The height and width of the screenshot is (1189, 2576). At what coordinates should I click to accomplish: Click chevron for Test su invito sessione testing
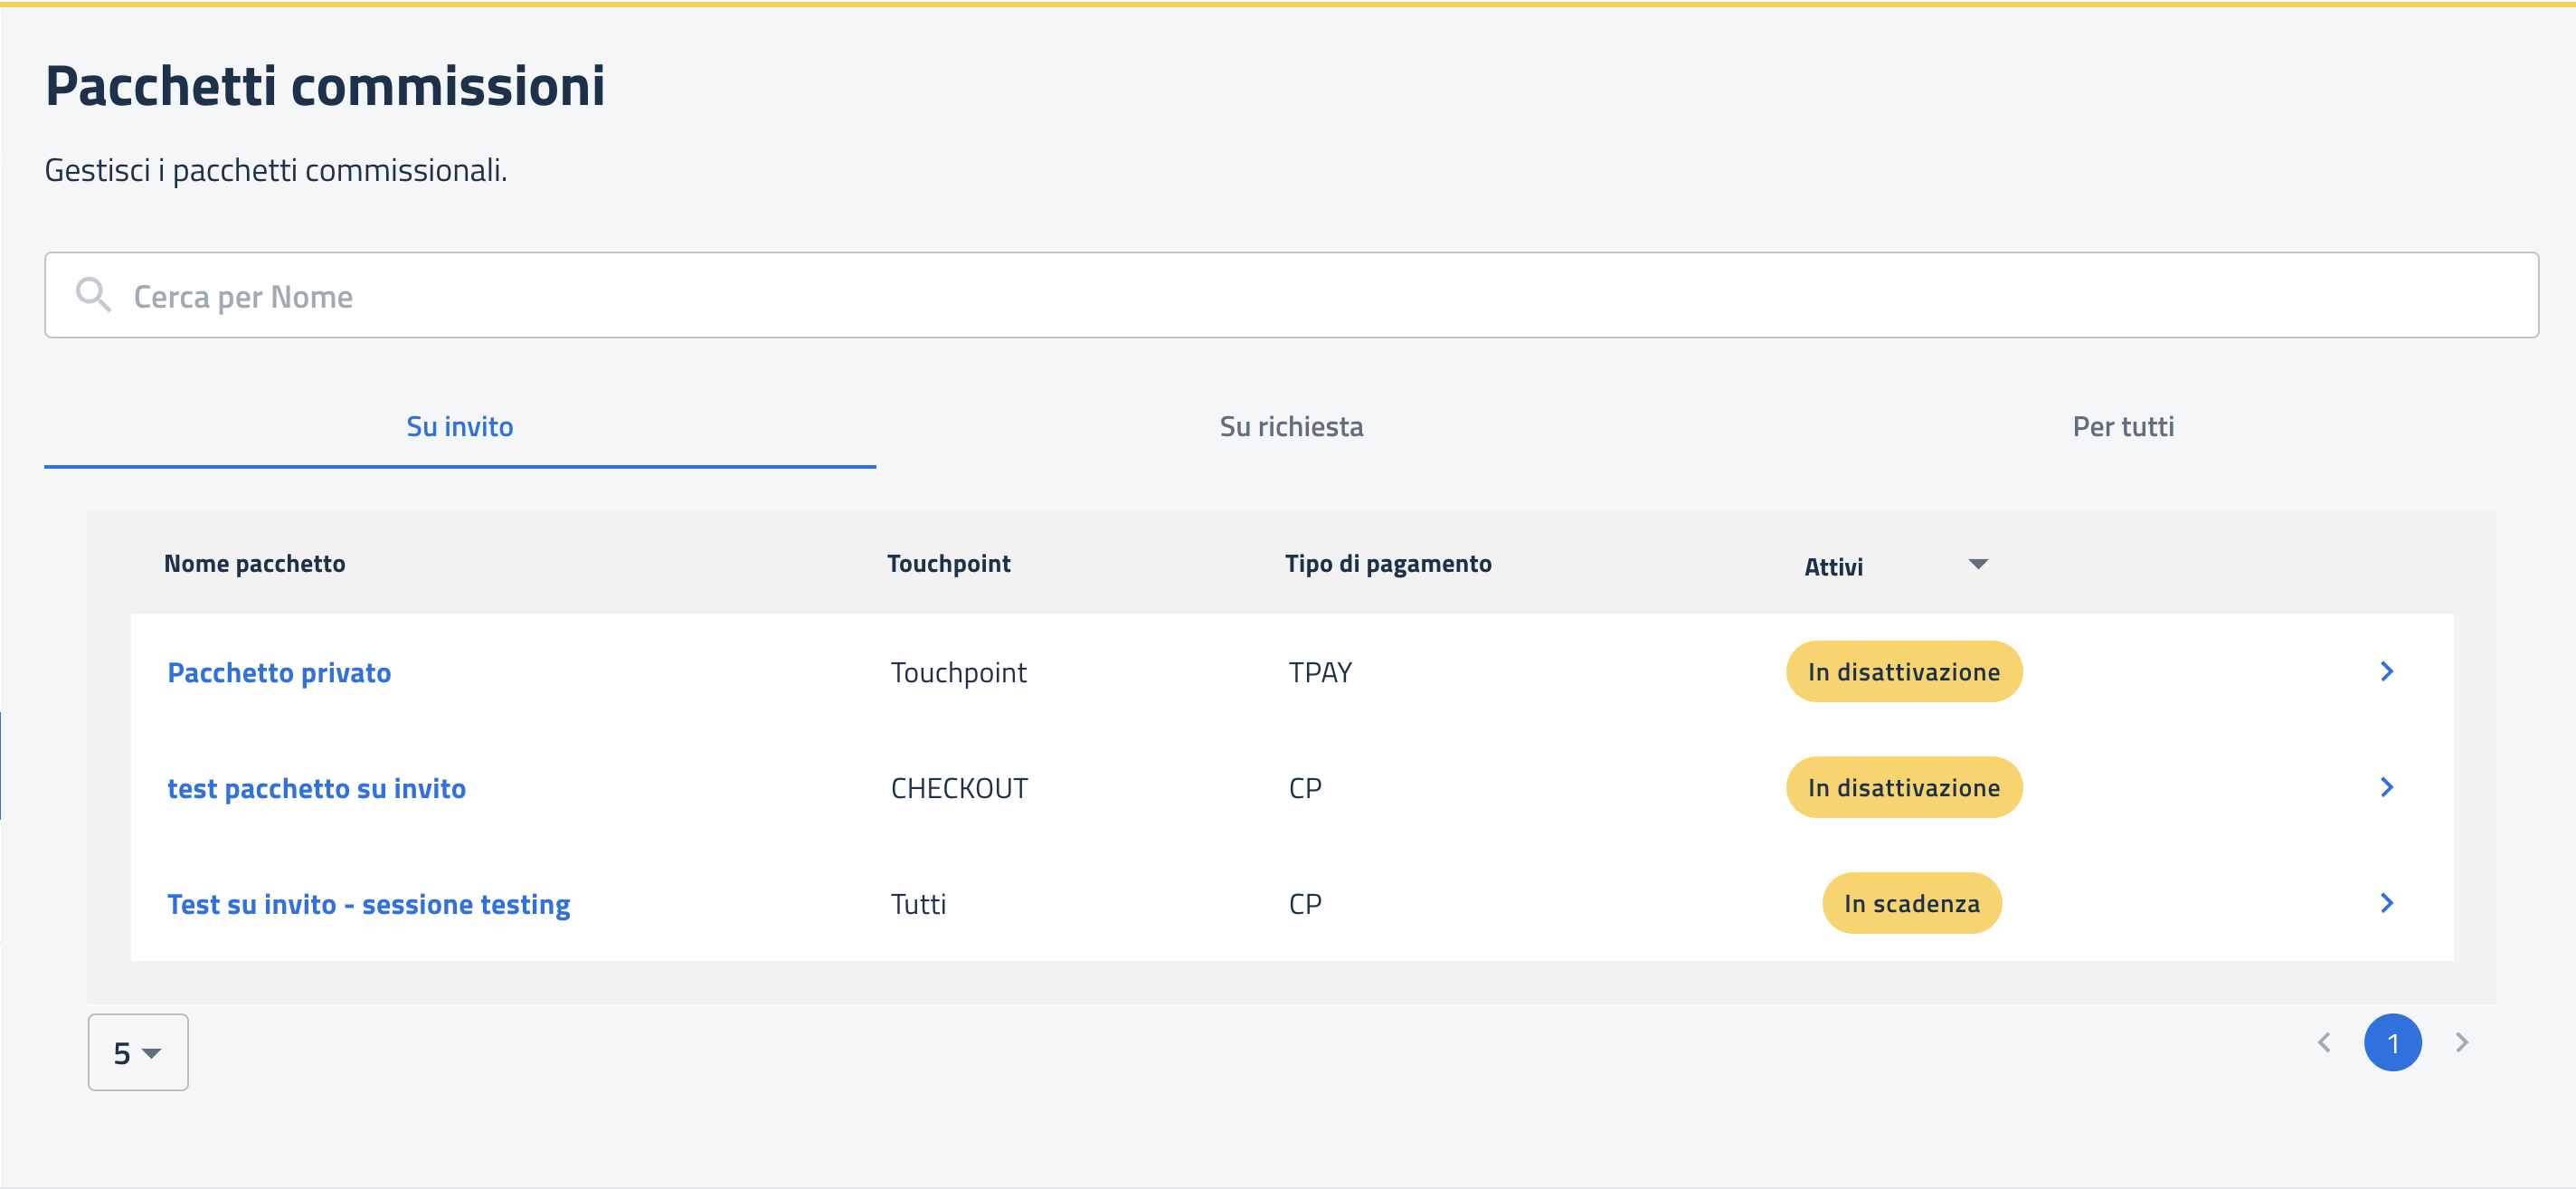2386,903
